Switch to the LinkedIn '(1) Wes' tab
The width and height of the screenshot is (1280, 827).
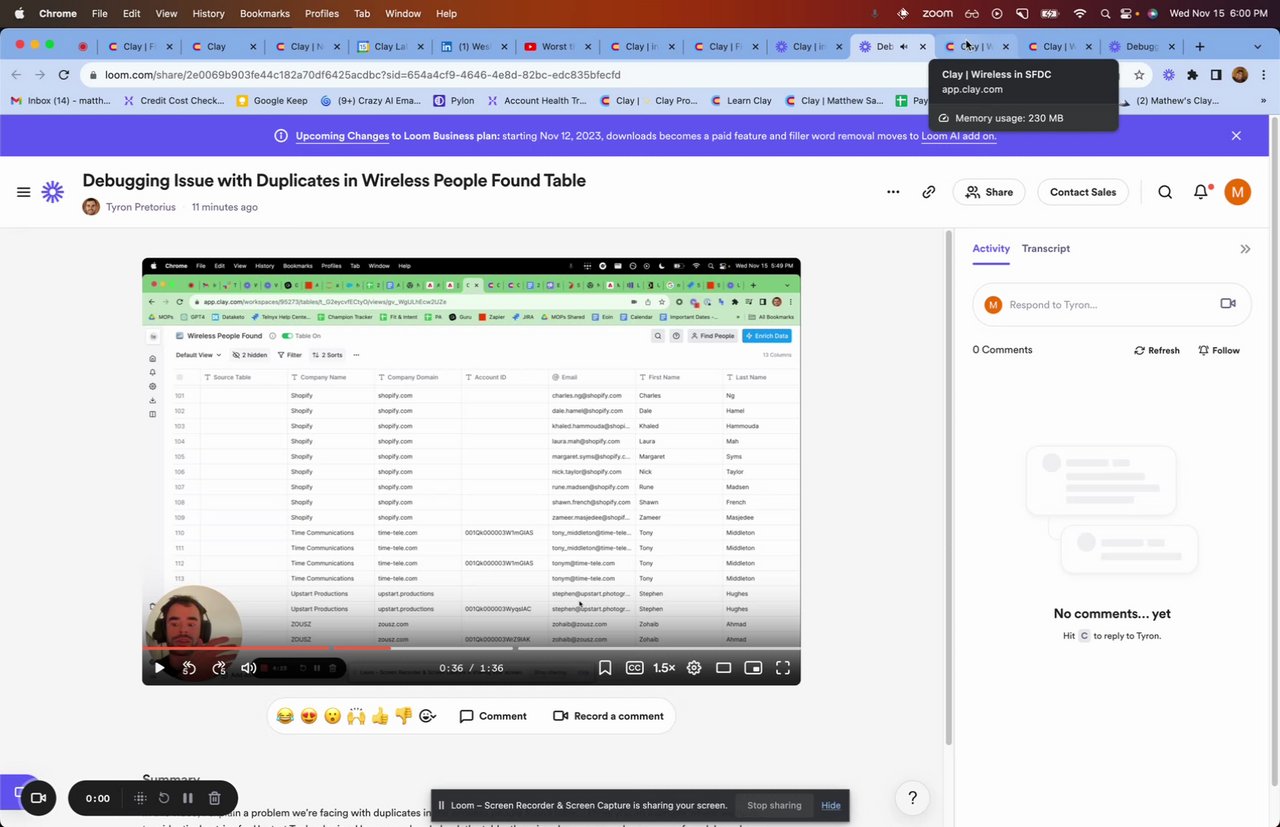(472, 46)
